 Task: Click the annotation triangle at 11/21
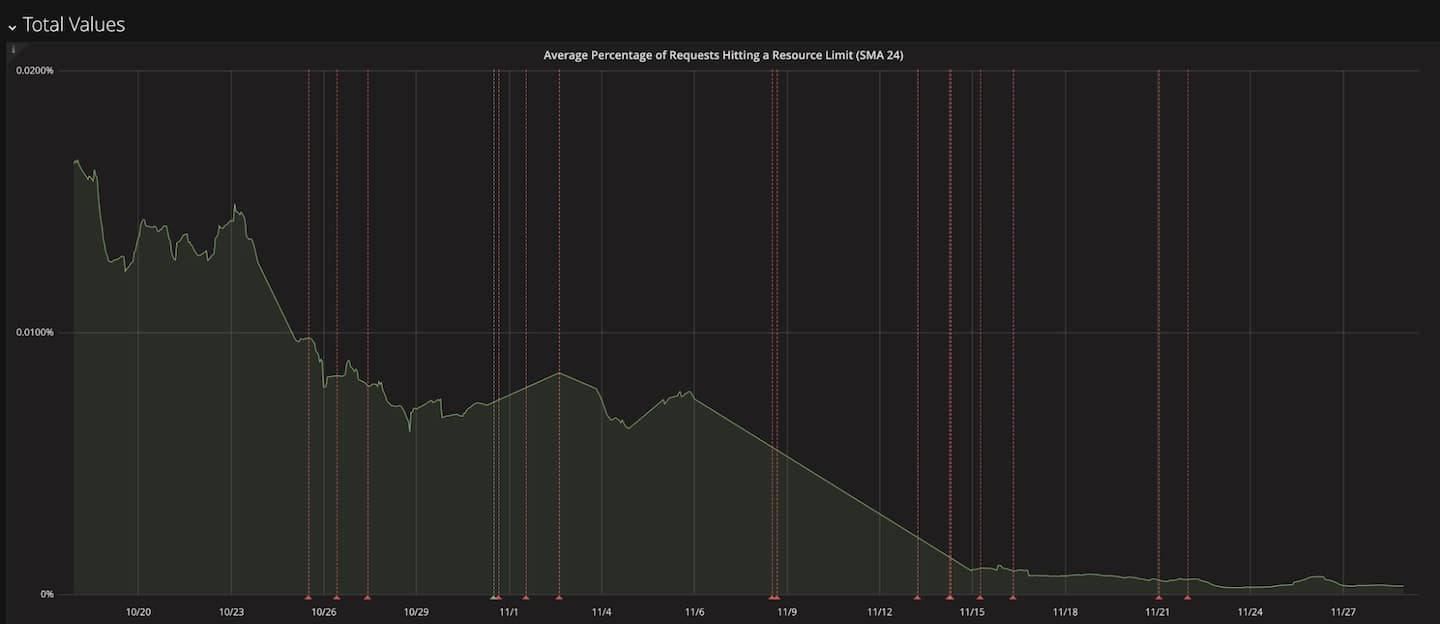tap(1158, 597)
